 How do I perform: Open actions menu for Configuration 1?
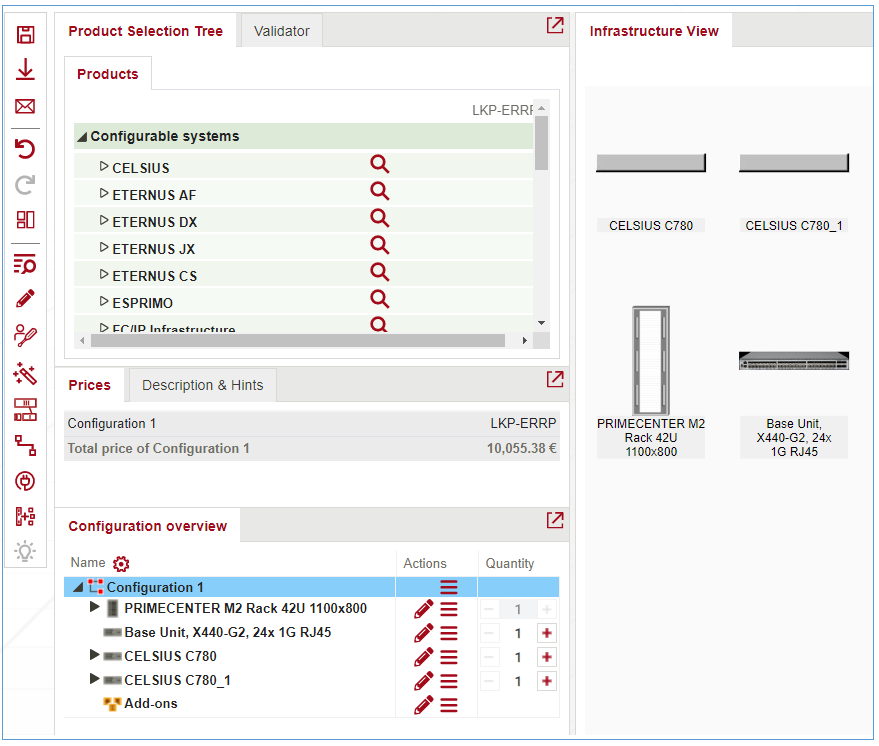[x=448, y=587]
